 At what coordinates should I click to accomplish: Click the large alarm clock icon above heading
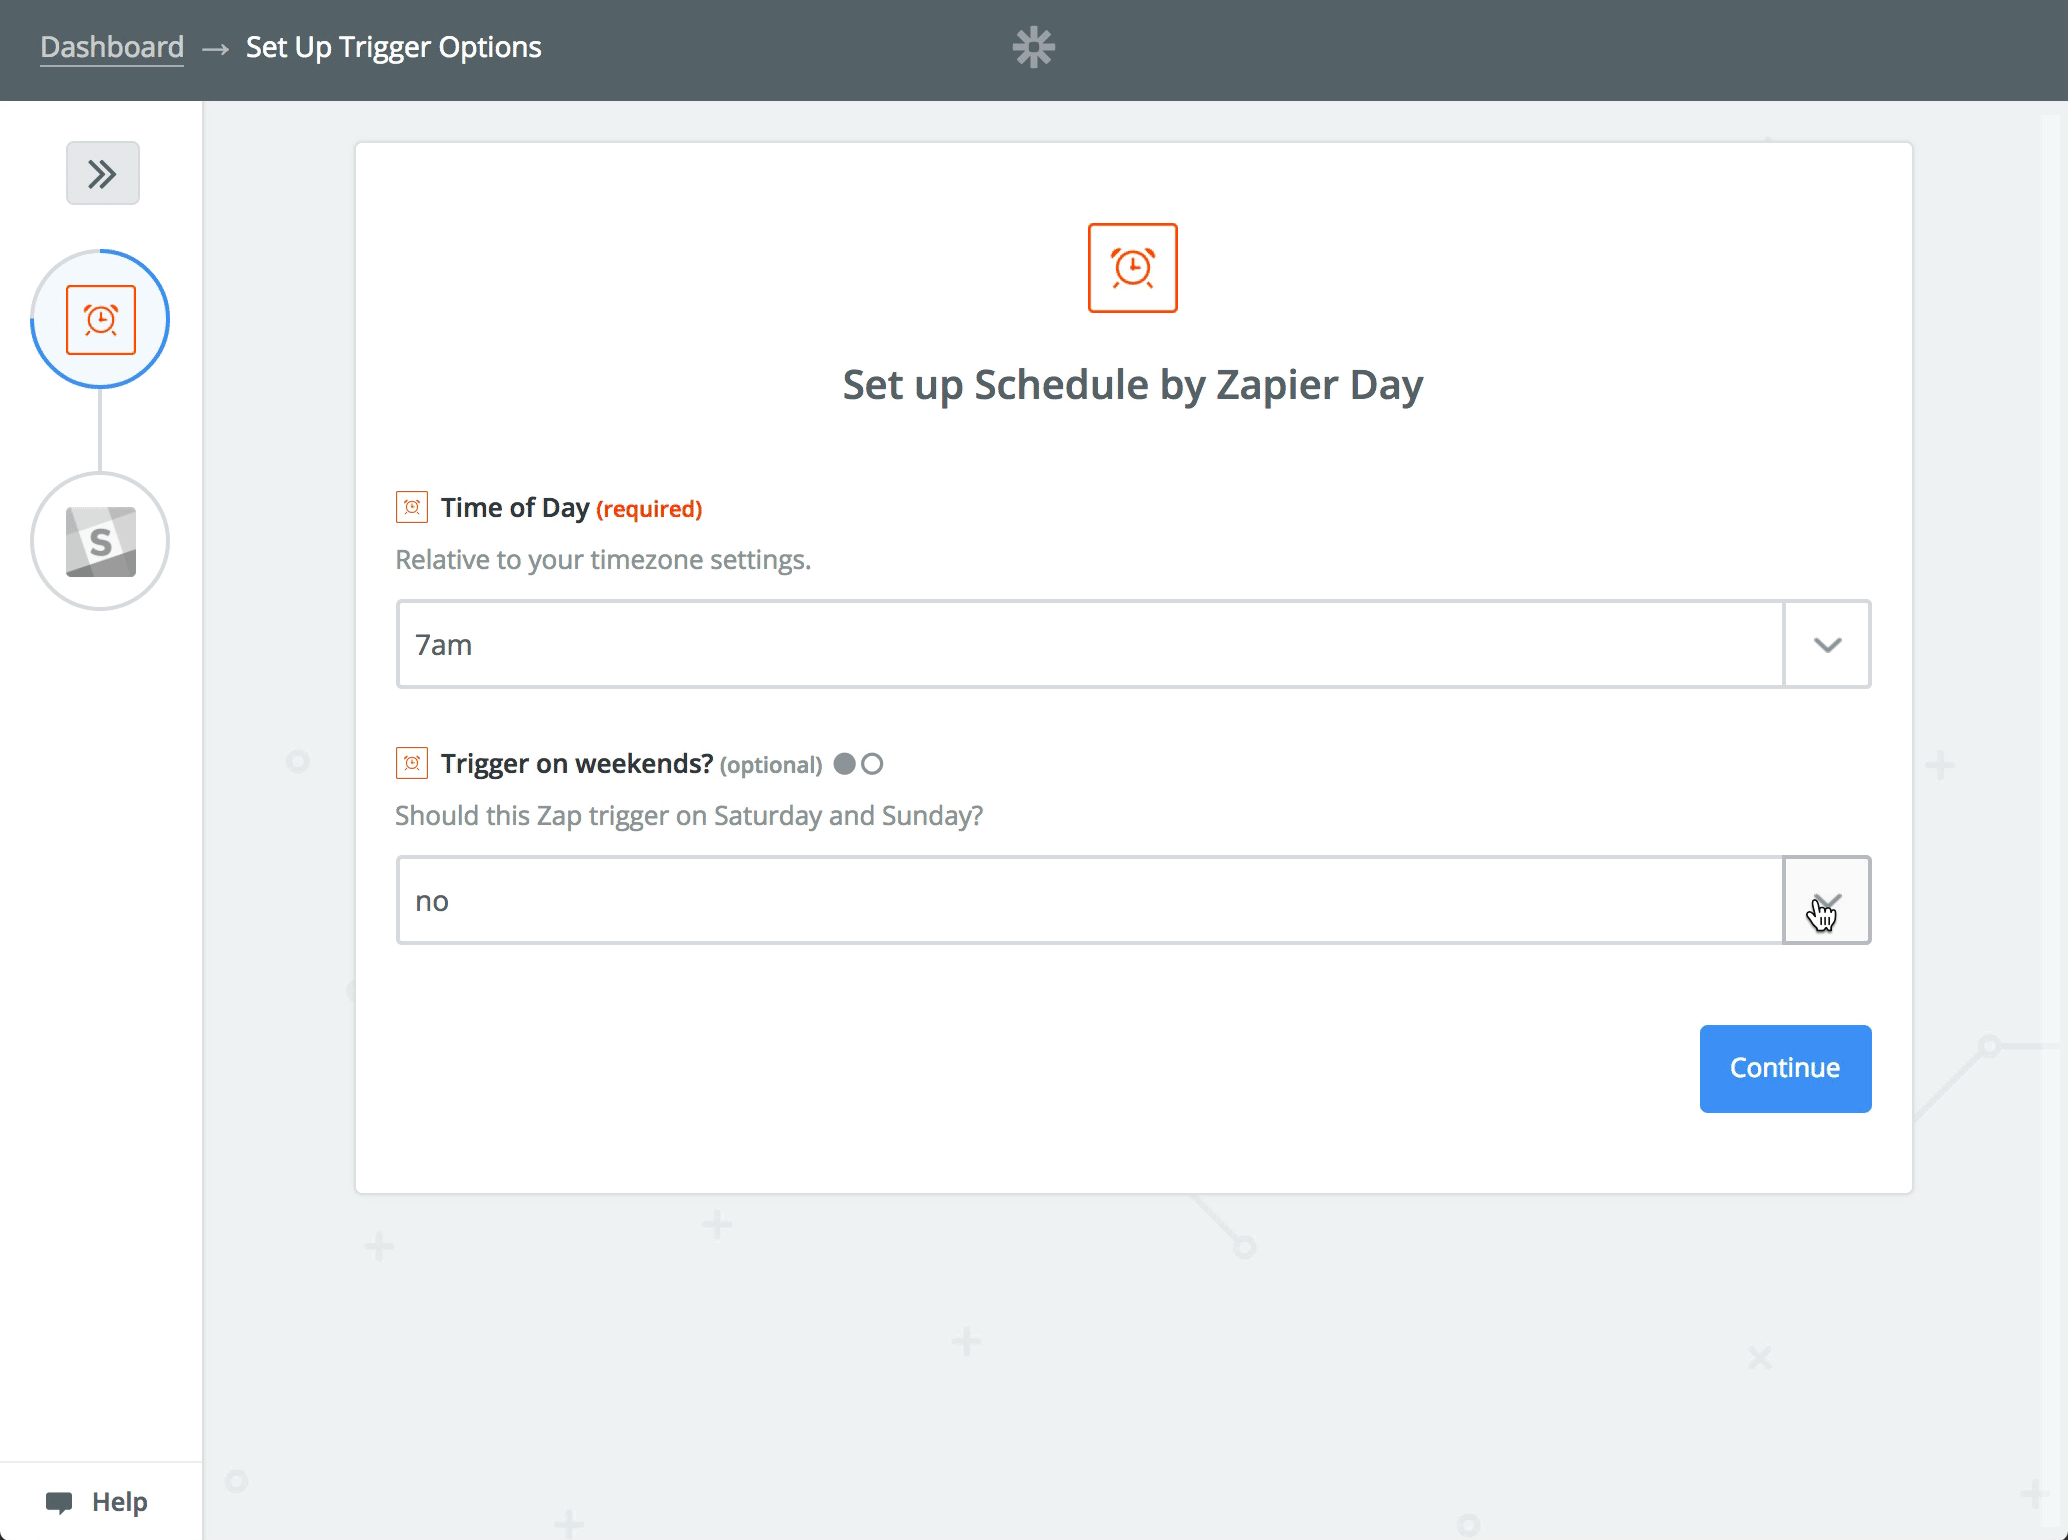[x=1132, y=268]
